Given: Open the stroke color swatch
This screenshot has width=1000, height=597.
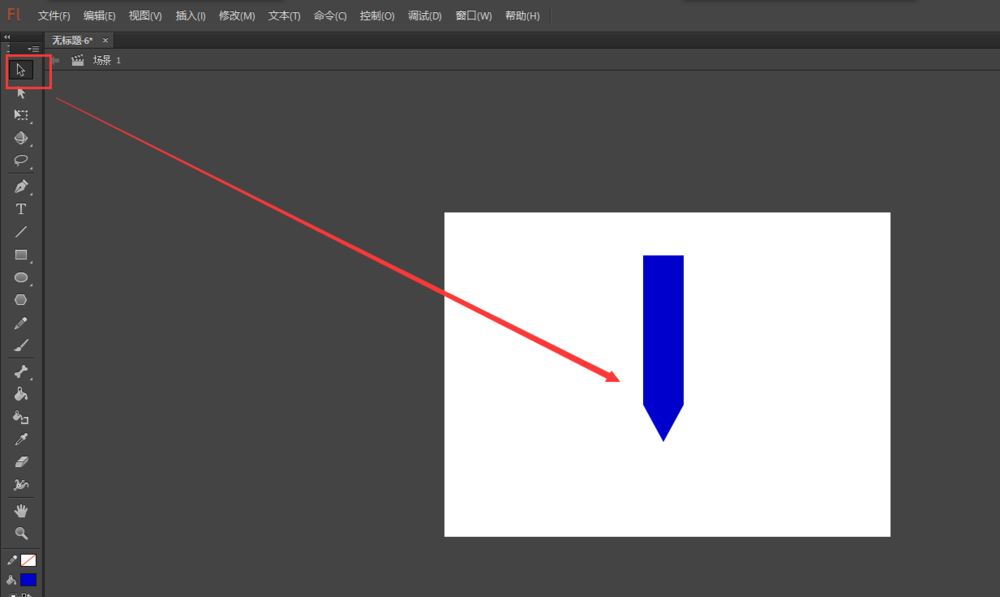Looking at the screenshot, I should click(x=28, y=560).
